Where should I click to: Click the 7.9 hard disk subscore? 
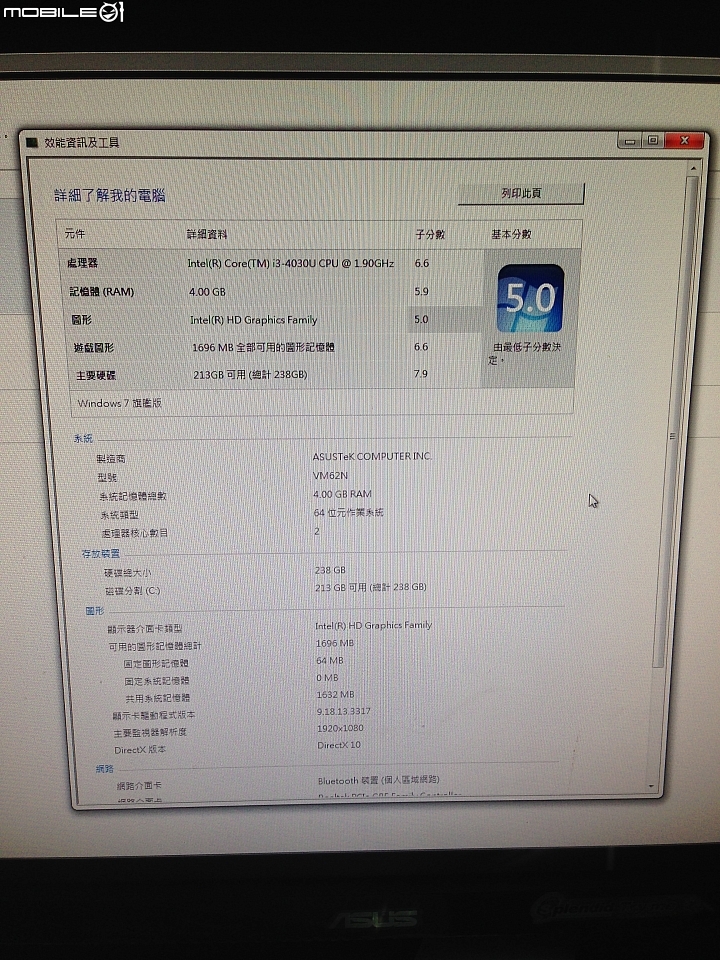coord(421,373)
